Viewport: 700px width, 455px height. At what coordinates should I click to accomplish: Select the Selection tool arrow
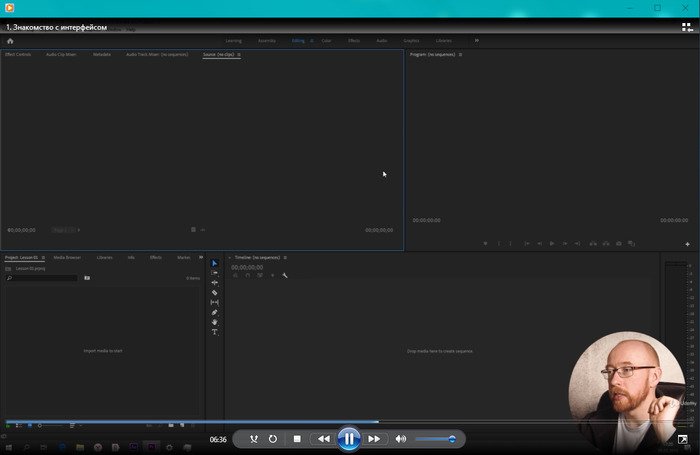[x=214, y=263]
